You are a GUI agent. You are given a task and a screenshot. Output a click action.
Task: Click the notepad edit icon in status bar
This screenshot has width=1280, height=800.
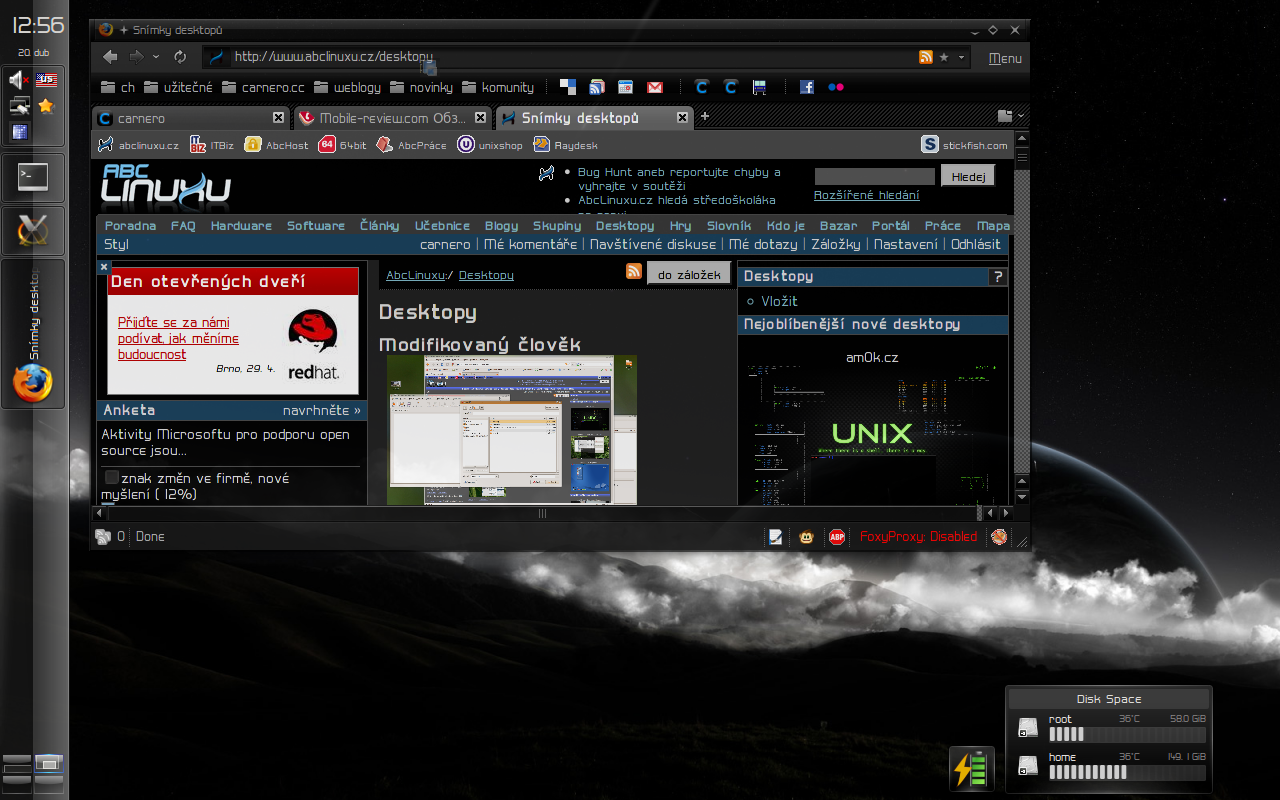[x=775, y=537]
